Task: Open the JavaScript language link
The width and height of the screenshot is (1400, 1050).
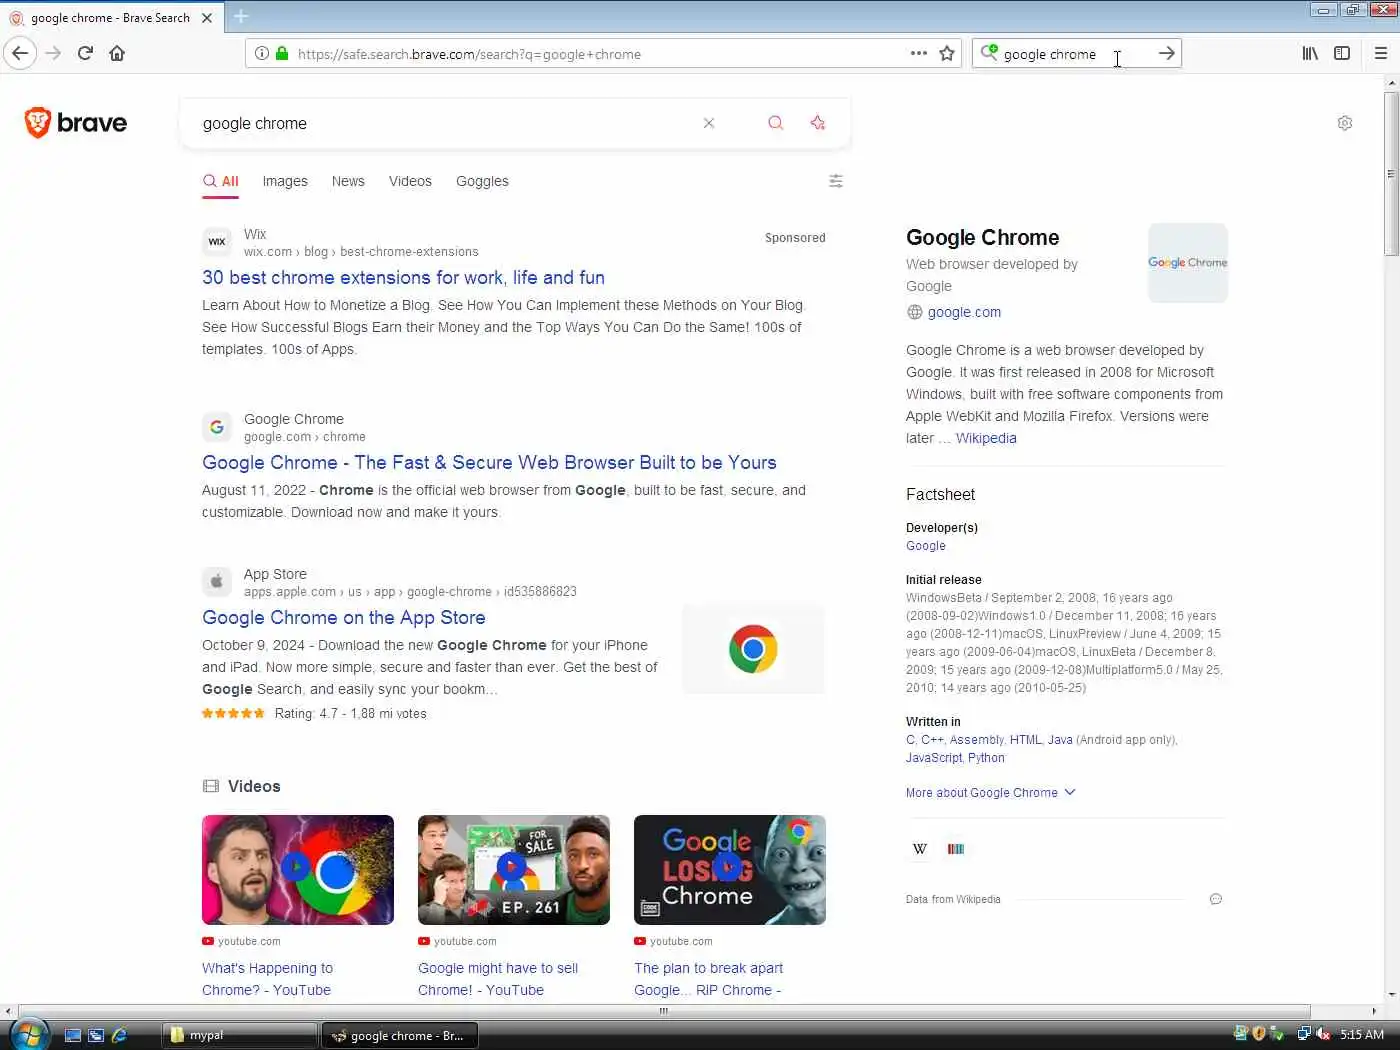Action: (x=933, y=758)
